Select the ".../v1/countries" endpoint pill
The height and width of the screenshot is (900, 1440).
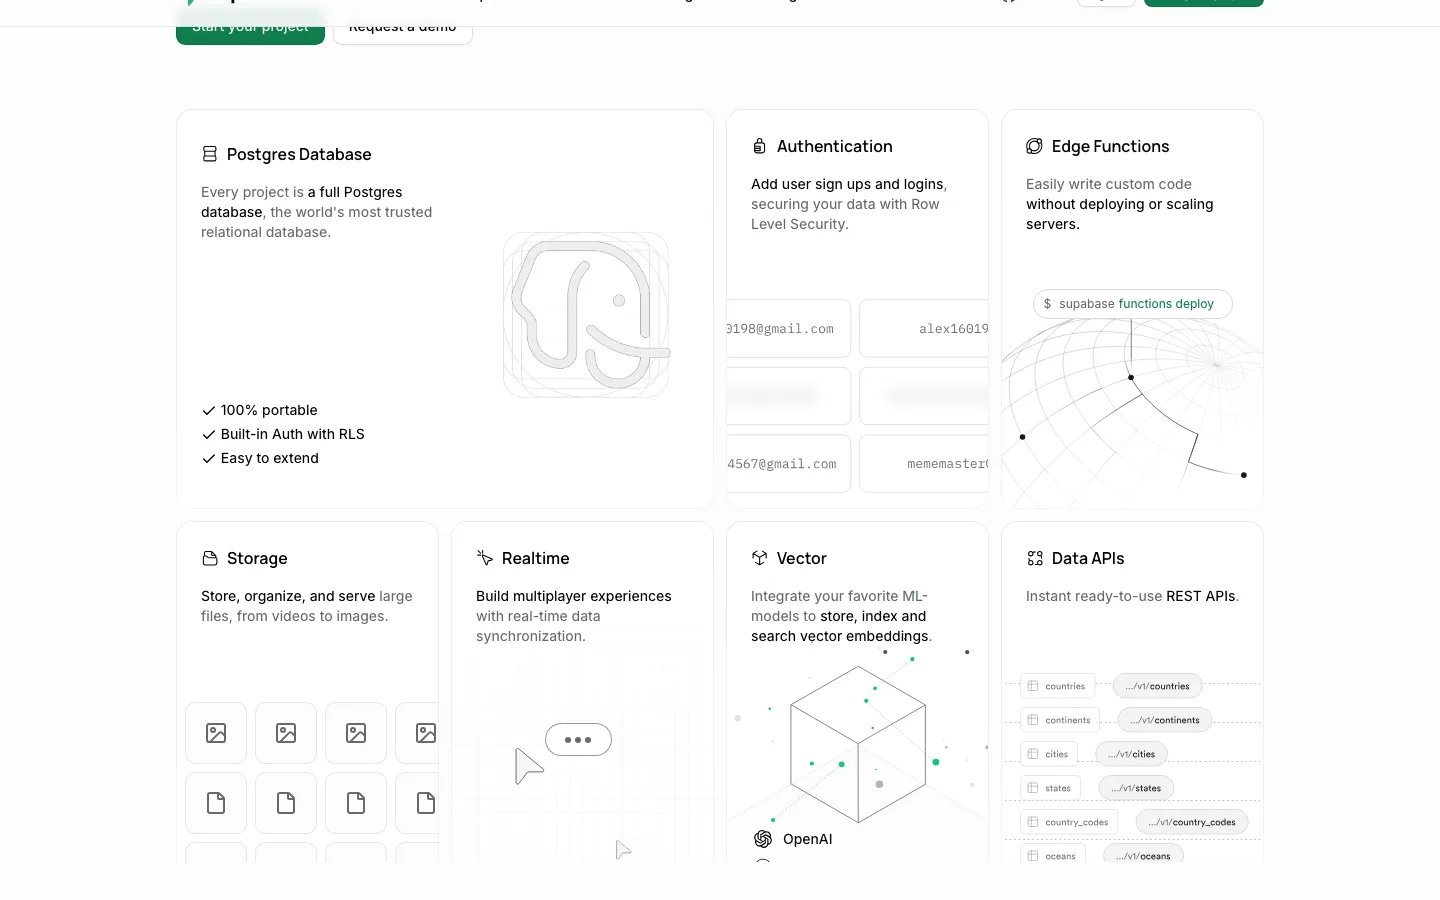pyautogui.click(x=1157, y=686)
